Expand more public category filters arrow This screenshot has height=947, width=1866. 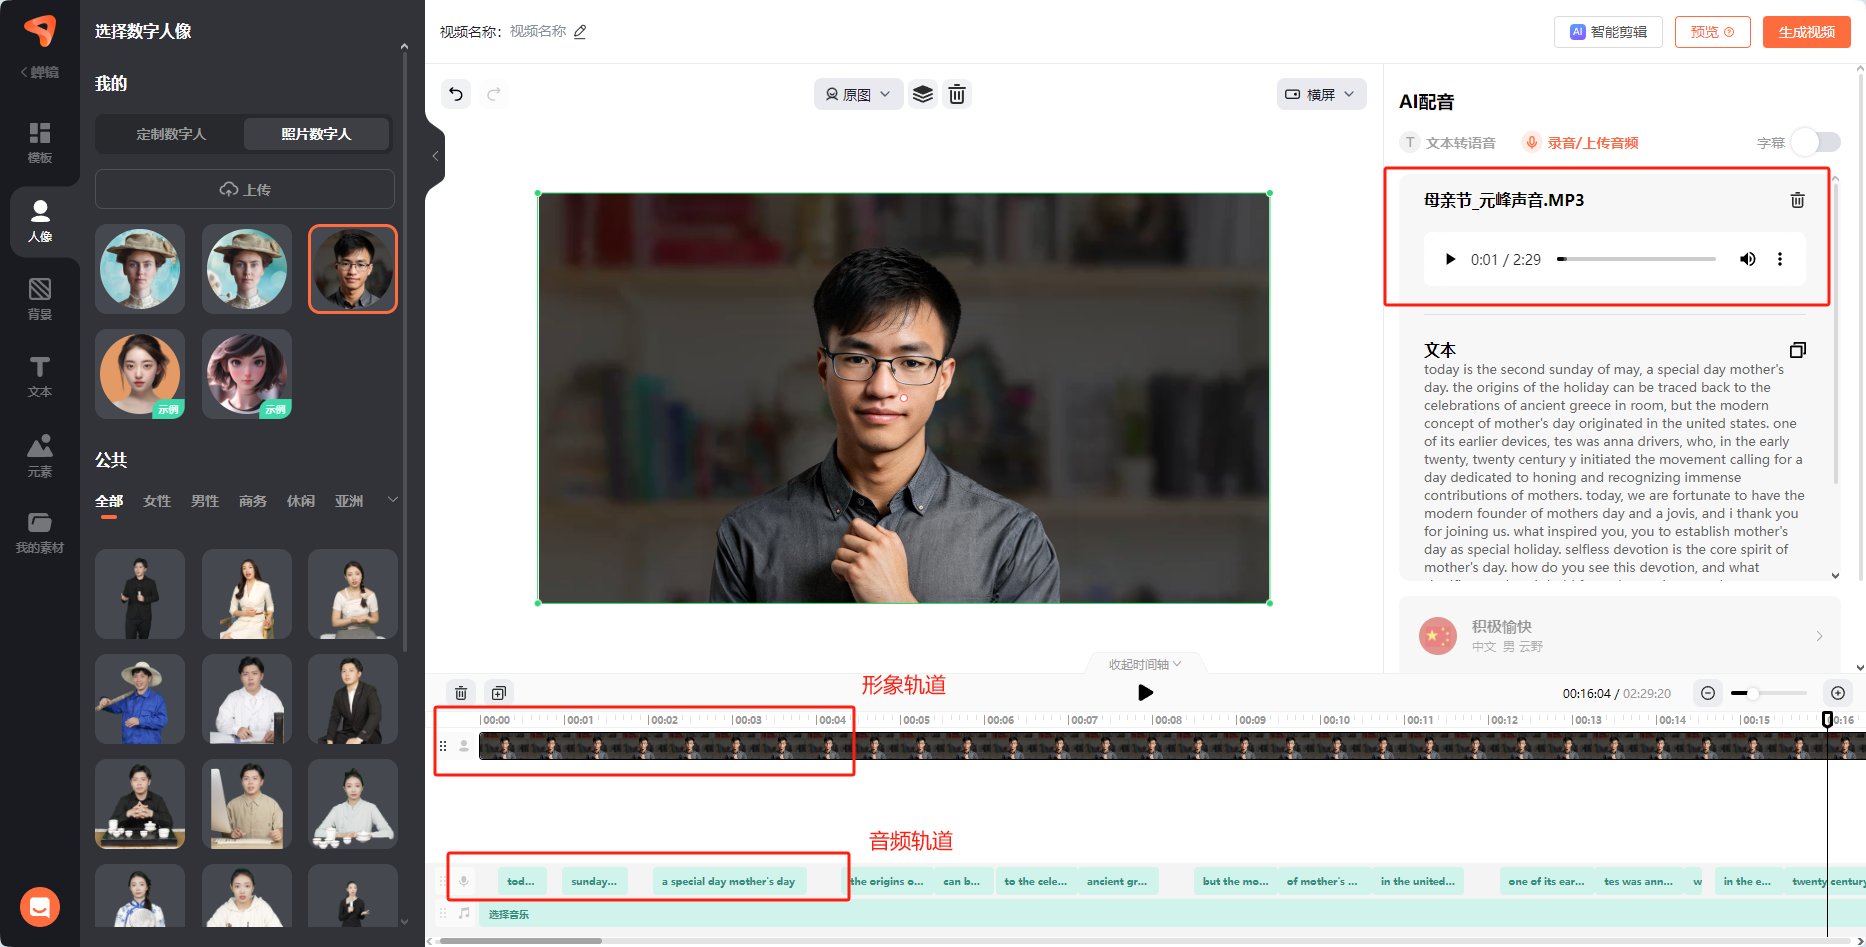[x=393, y=500]
